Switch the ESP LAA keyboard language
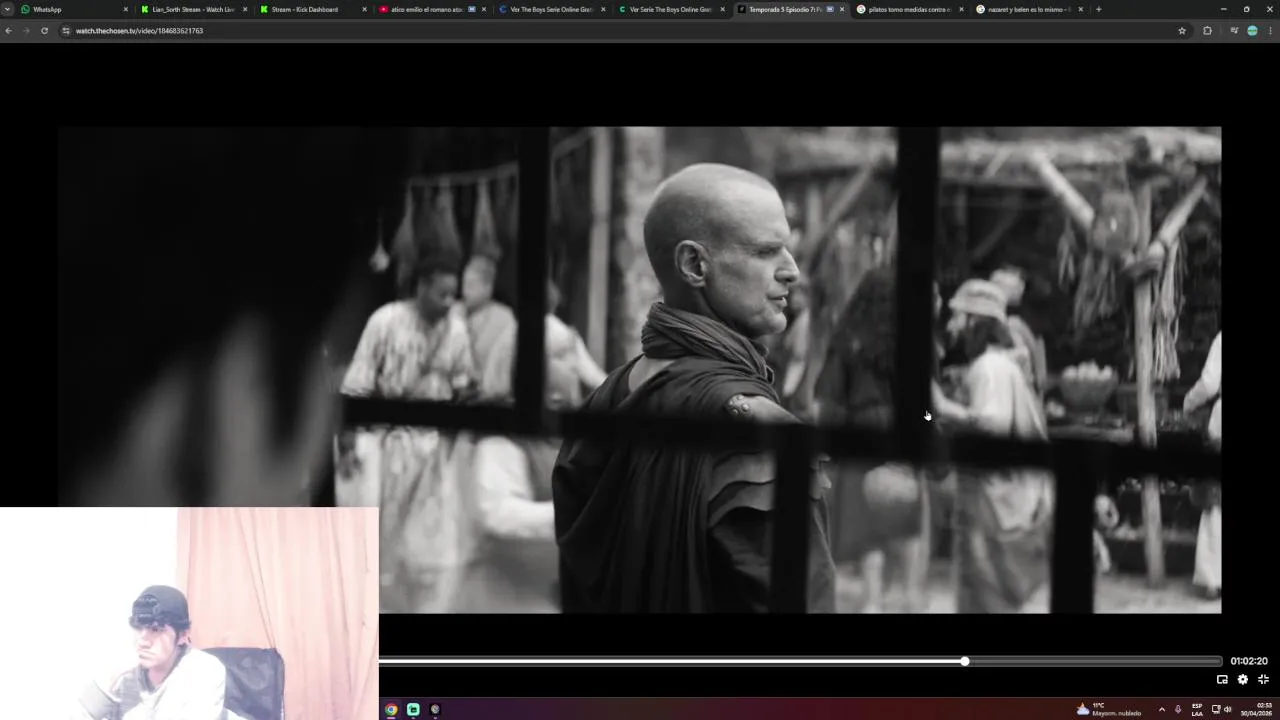Screen dimensions: 1280x720 [x=1197, y=709]
